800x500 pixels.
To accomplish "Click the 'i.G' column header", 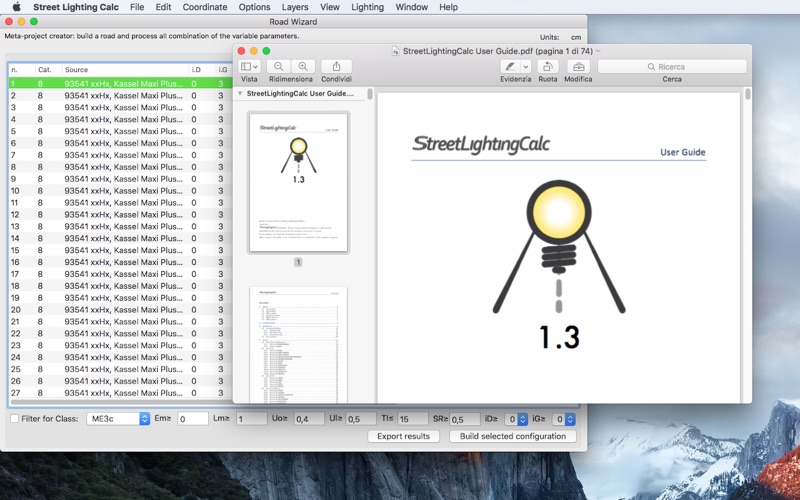I will tap(224, 69).
